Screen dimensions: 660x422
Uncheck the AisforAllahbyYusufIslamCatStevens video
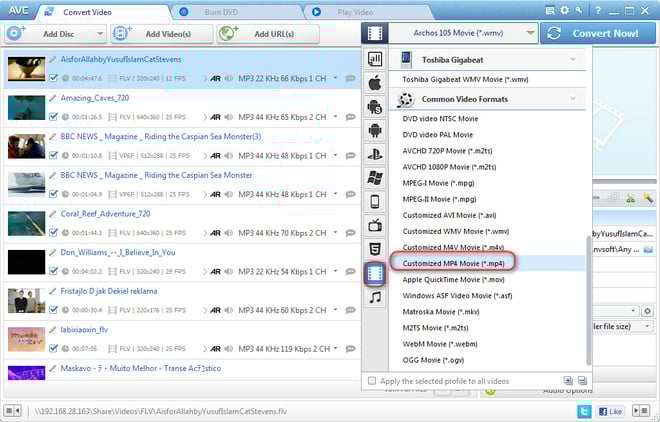(53, 78)
